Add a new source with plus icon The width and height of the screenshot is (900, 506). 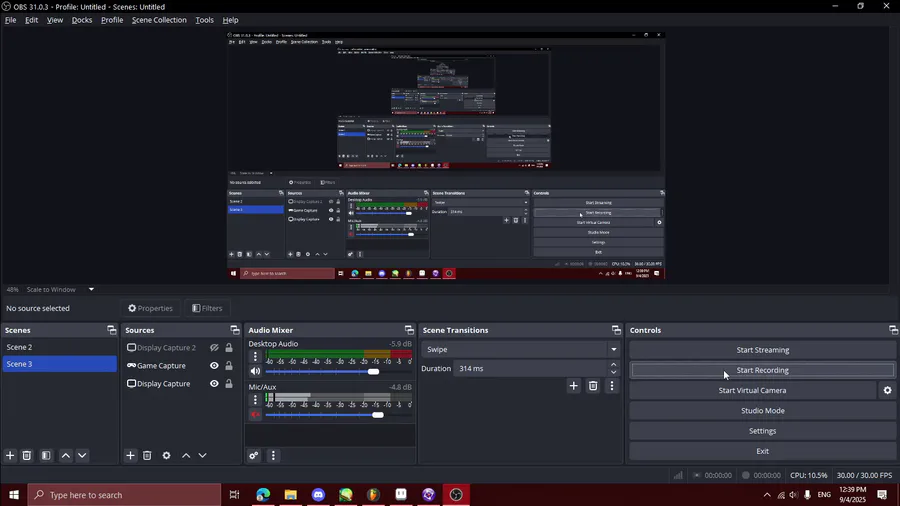tap(130, 456)
